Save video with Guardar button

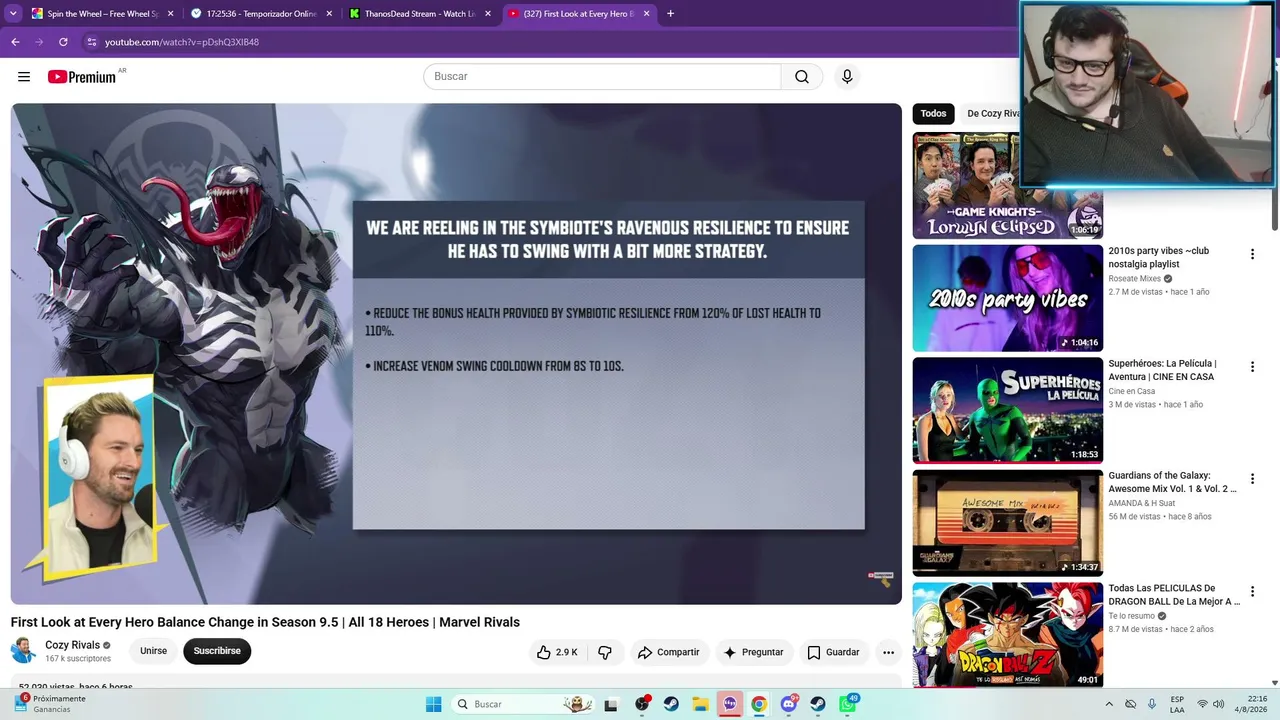[833, 652]
